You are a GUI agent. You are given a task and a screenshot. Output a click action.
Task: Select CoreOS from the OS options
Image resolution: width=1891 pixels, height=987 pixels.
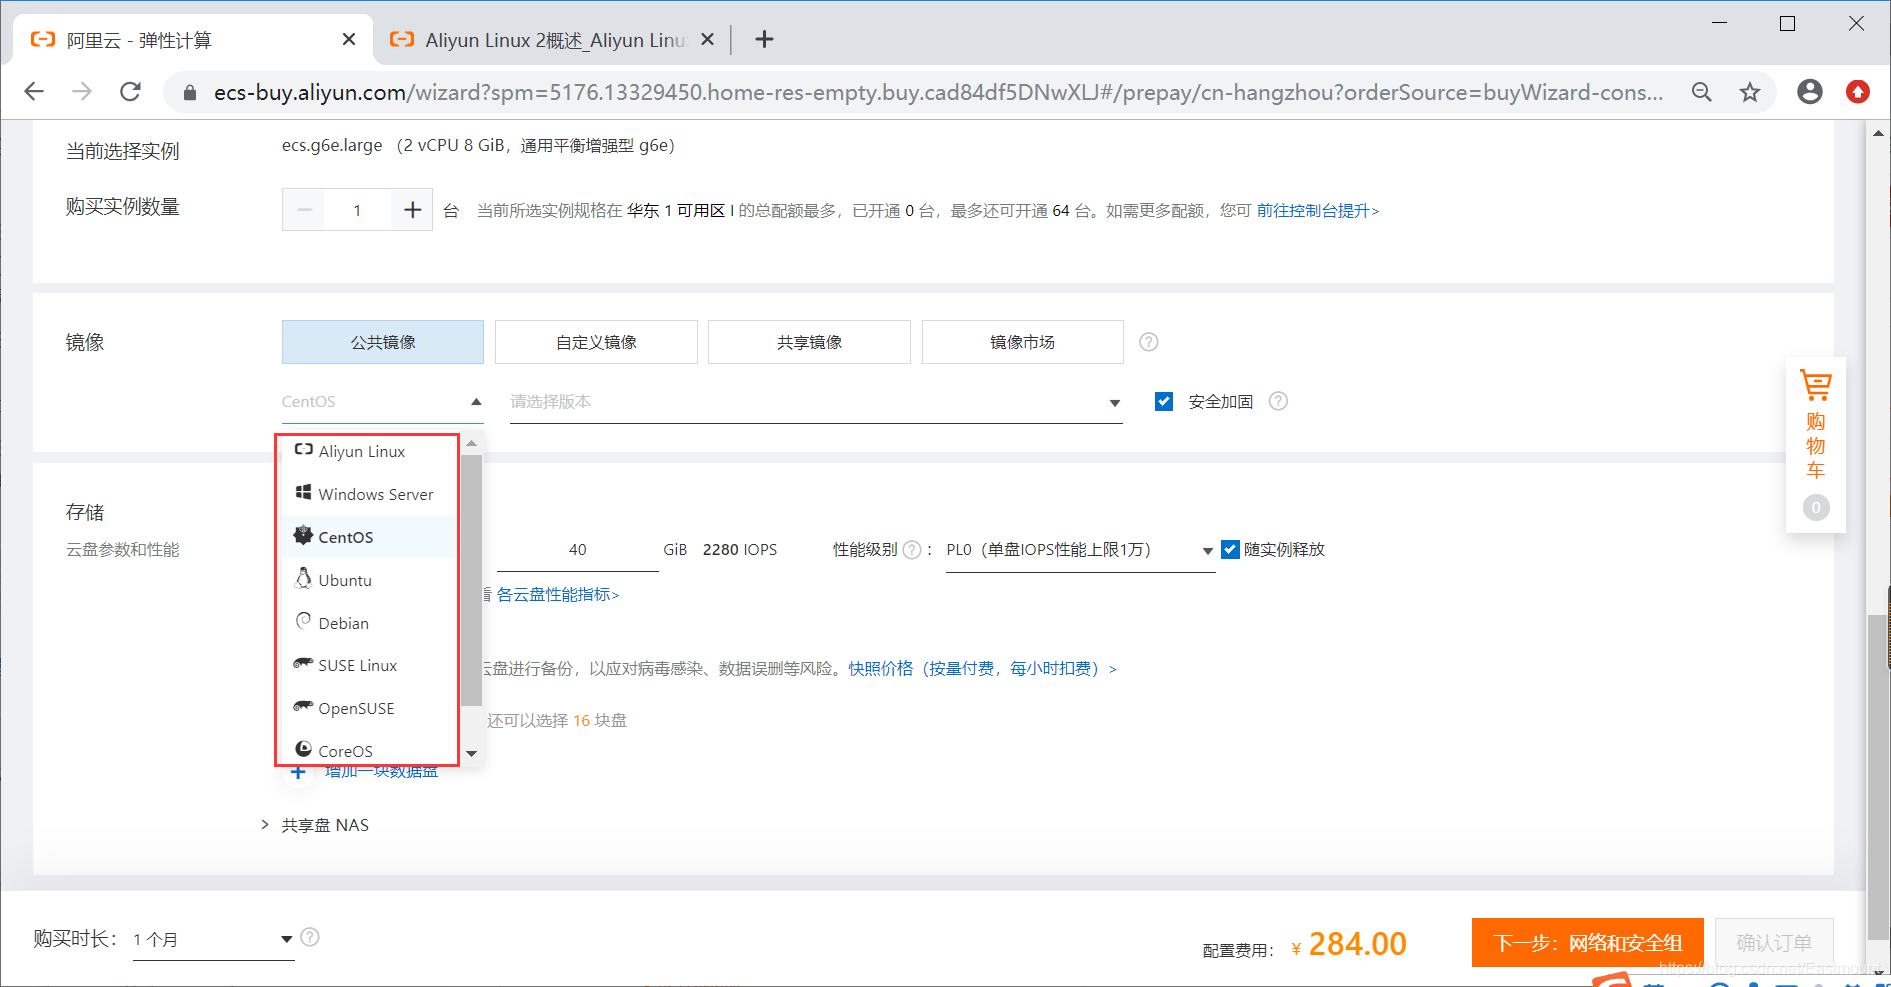[347, 751]
